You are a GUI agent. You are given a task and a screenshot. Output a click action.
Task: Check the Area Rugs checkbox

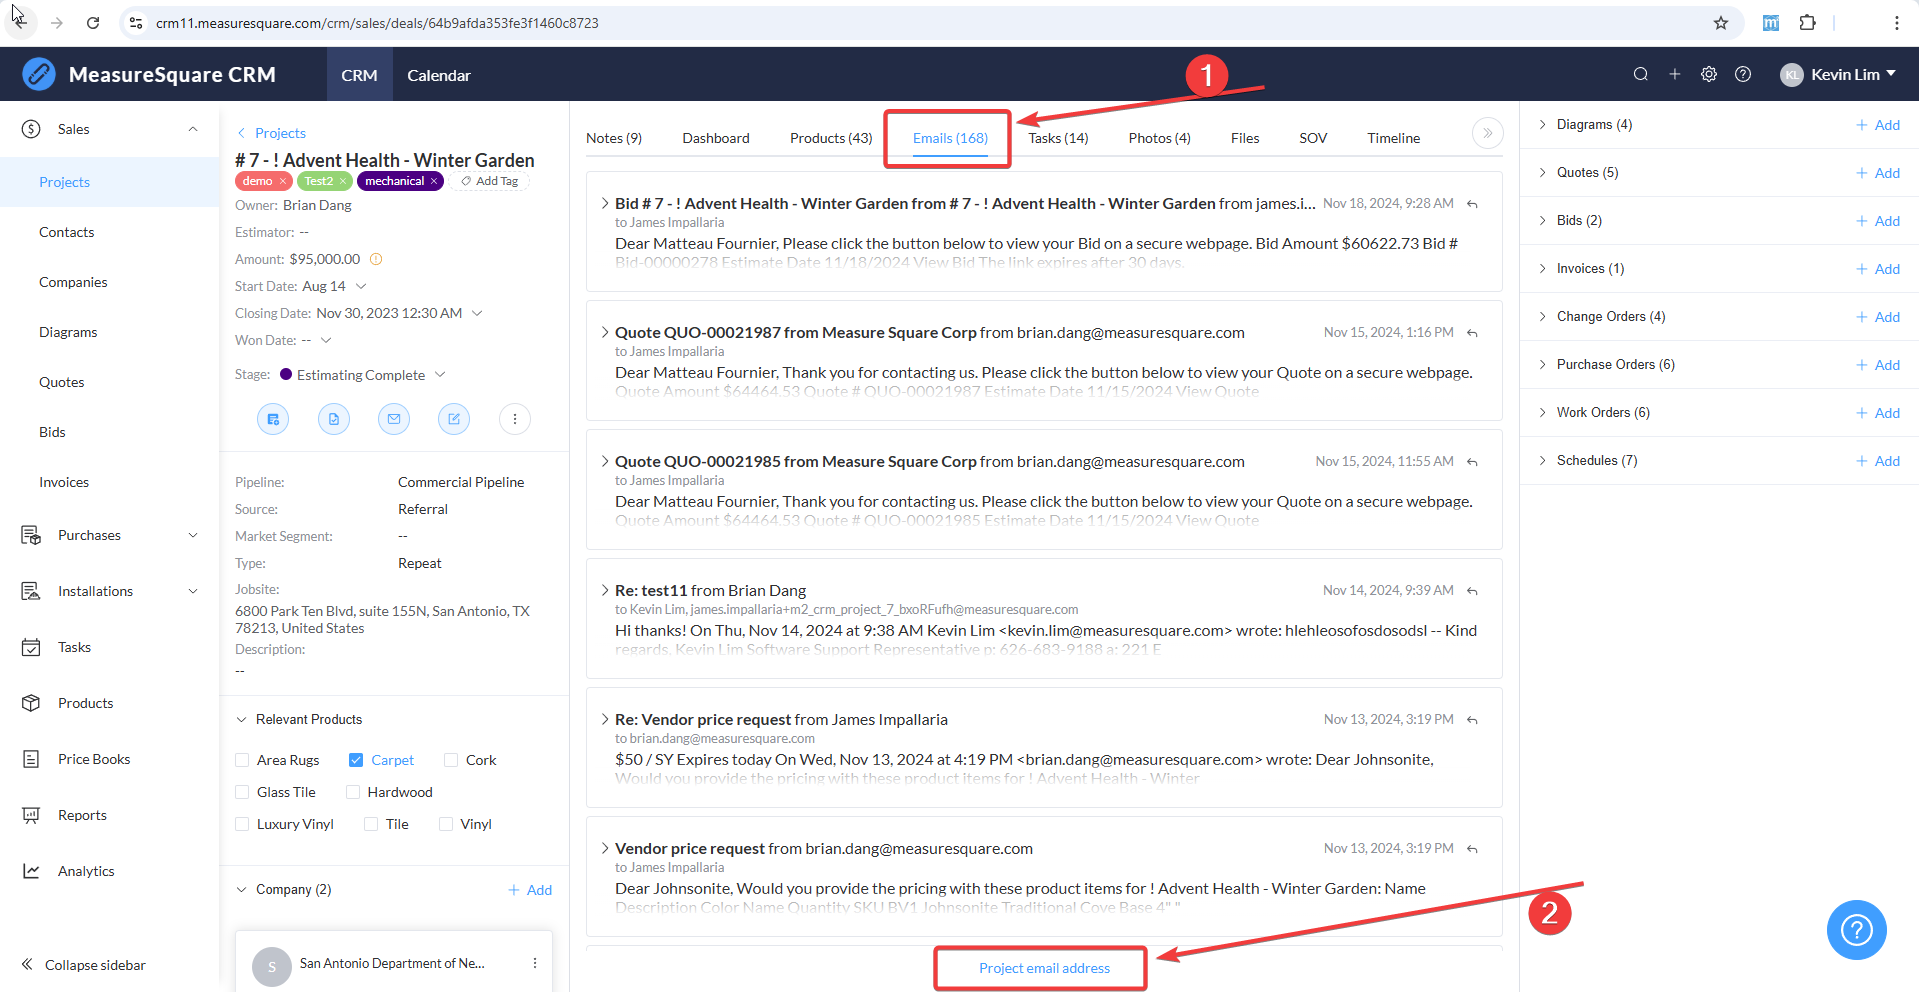(x=242, y=760)
